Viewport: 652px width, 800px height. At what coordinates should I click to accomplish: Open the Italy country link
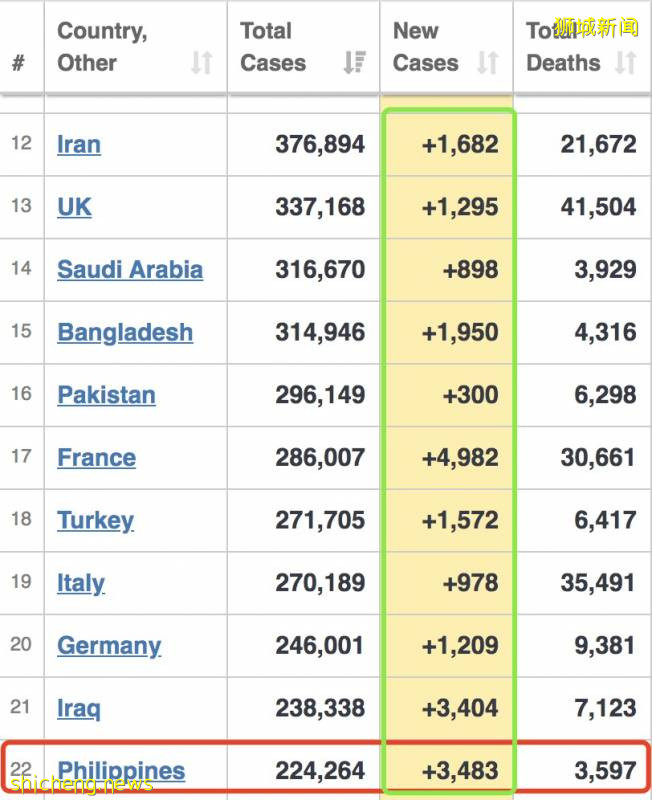81,583
